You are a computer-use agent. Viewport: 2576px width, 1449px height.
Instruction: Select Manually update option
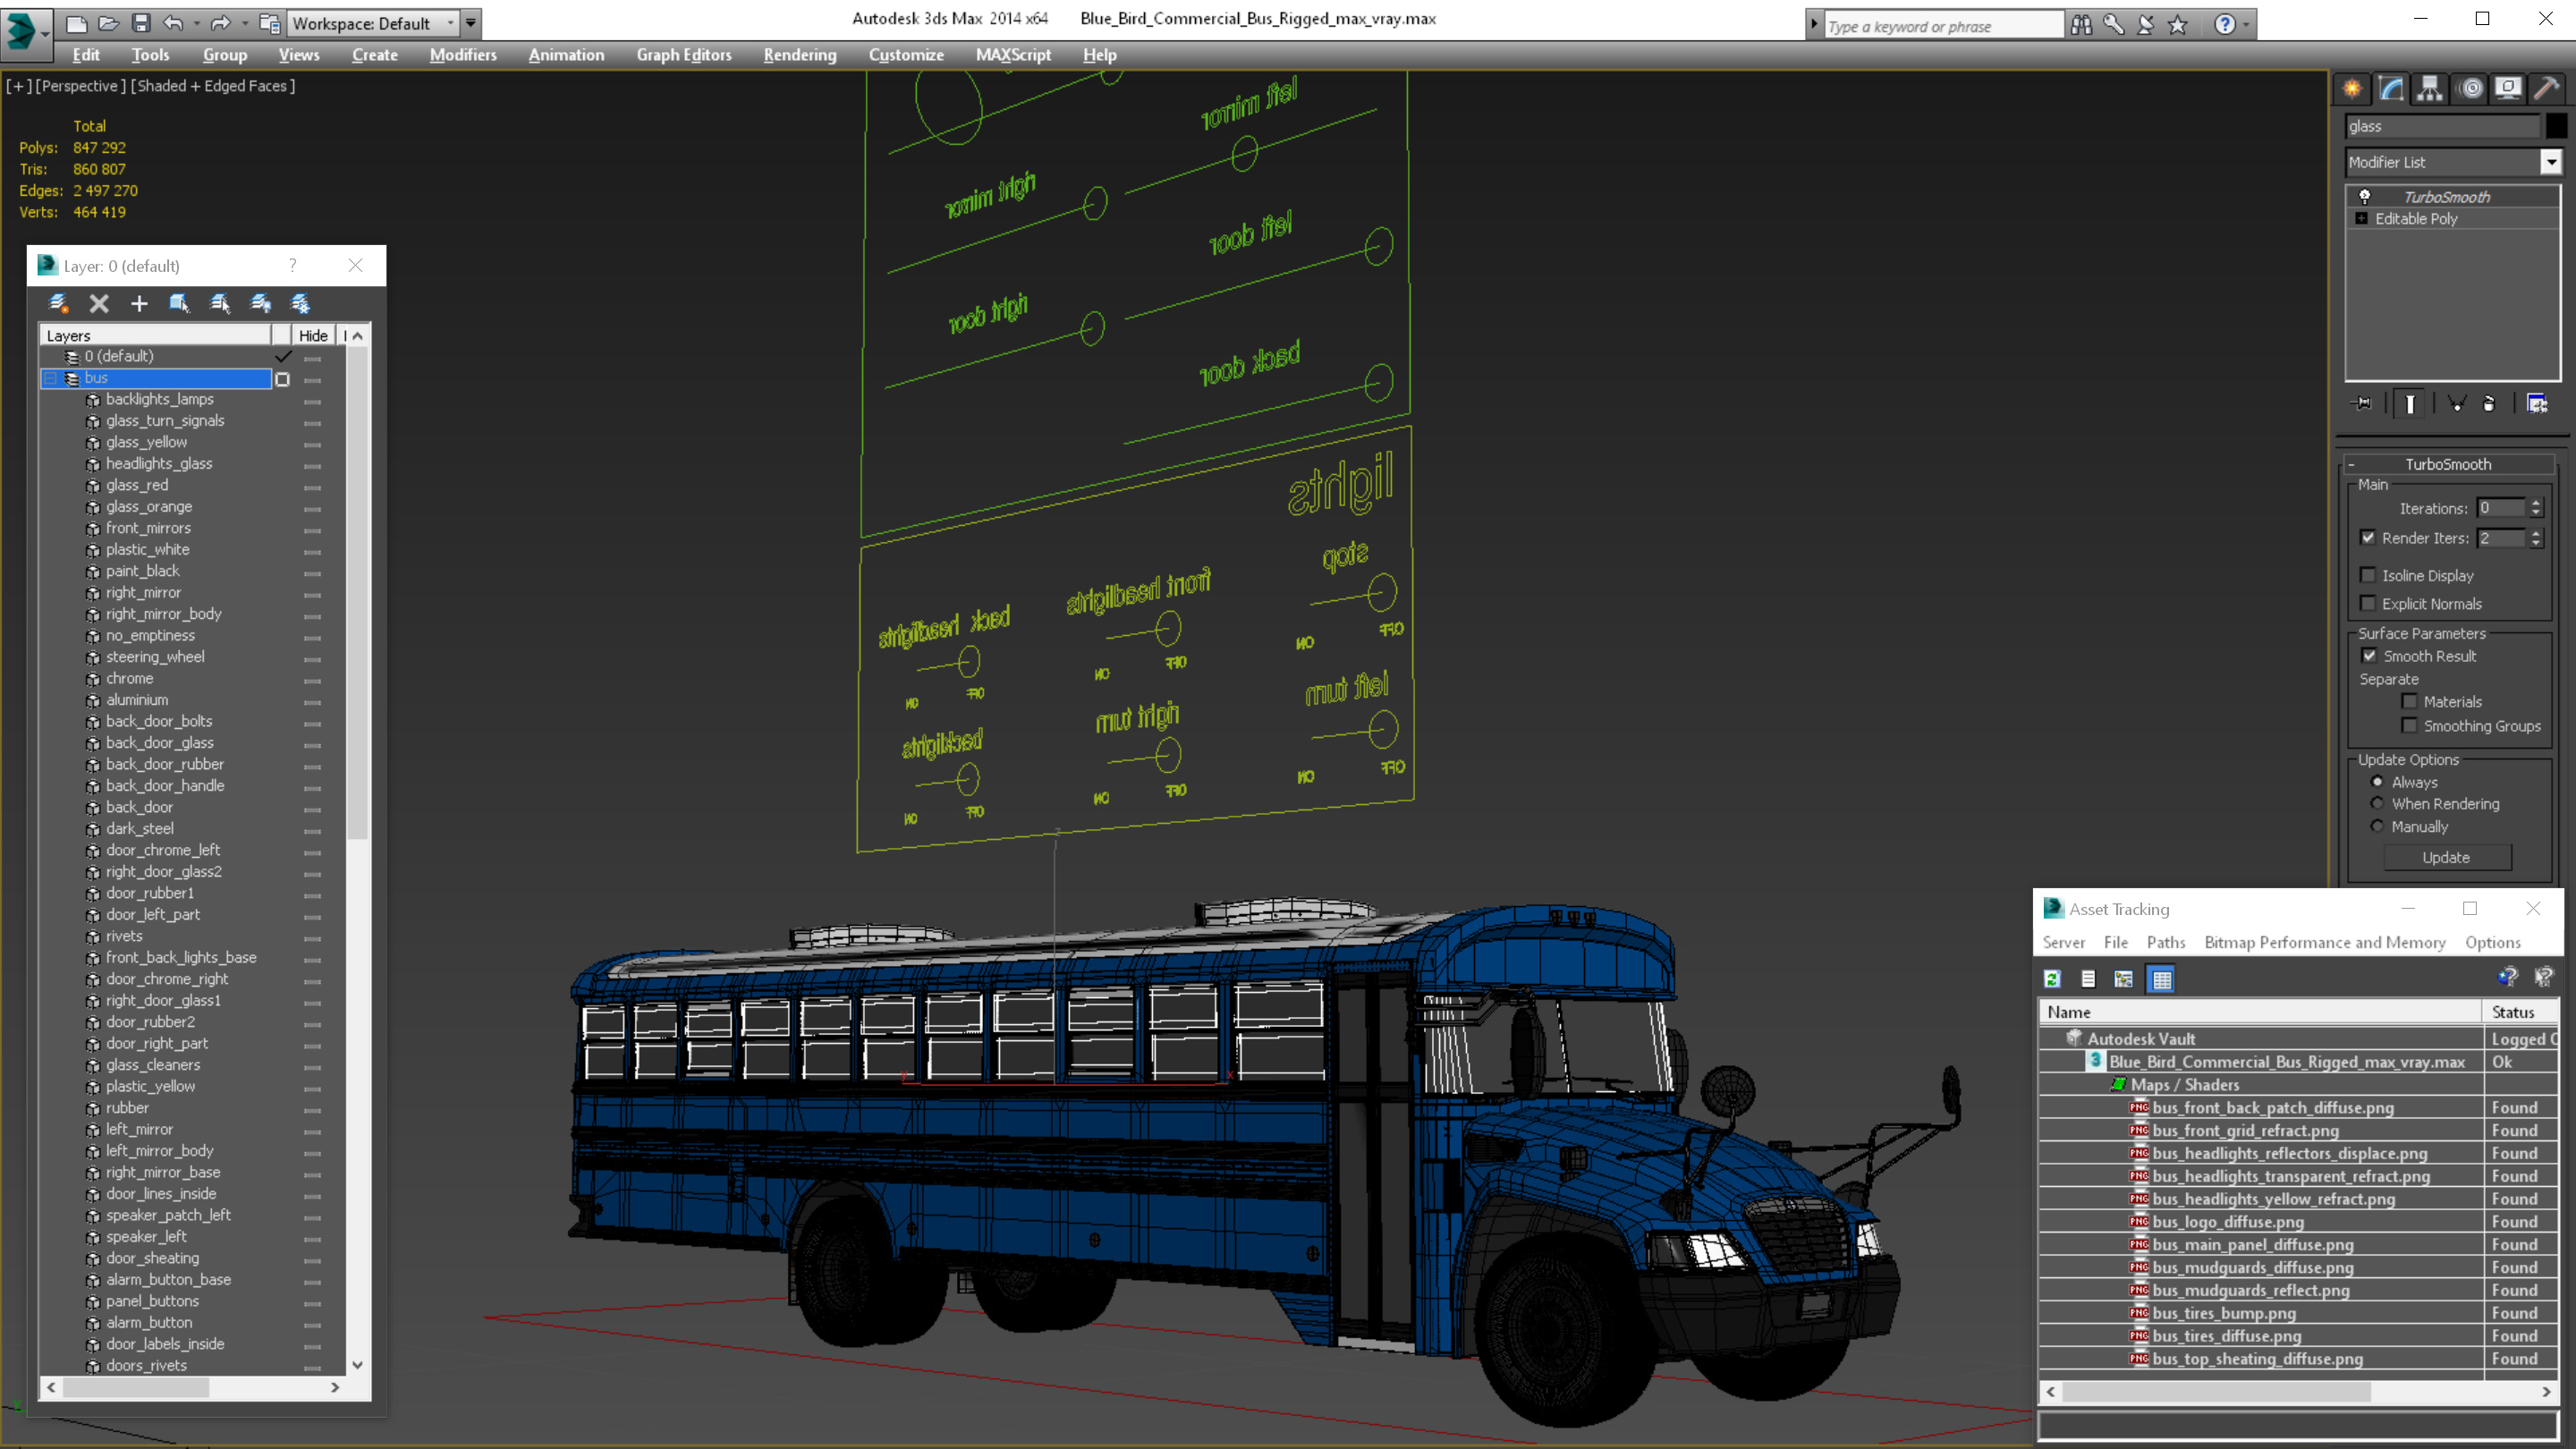2377,826
